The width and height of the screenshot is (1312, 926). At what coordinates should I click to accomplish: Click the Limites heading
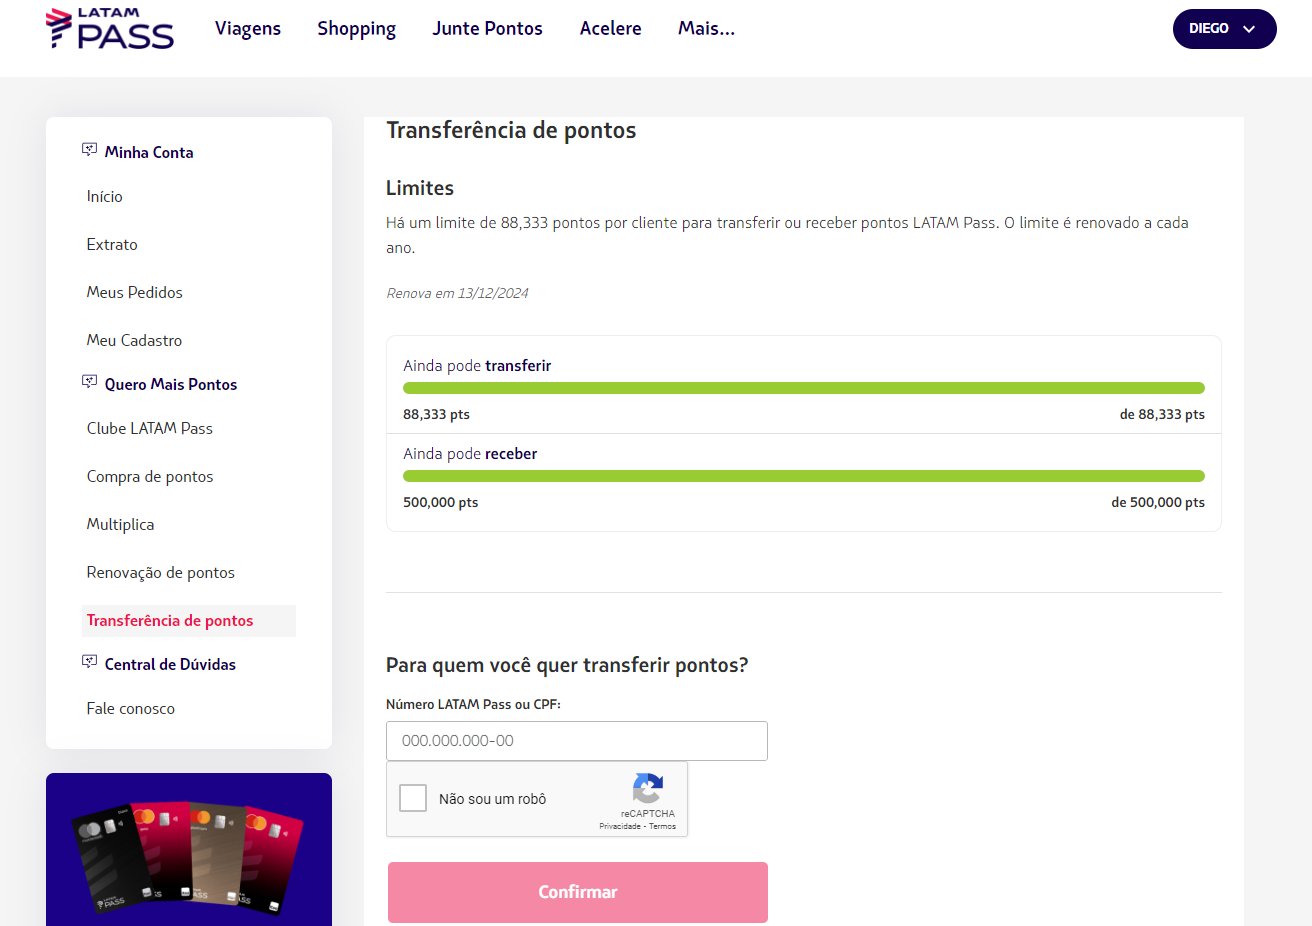(x=420, y=188)
